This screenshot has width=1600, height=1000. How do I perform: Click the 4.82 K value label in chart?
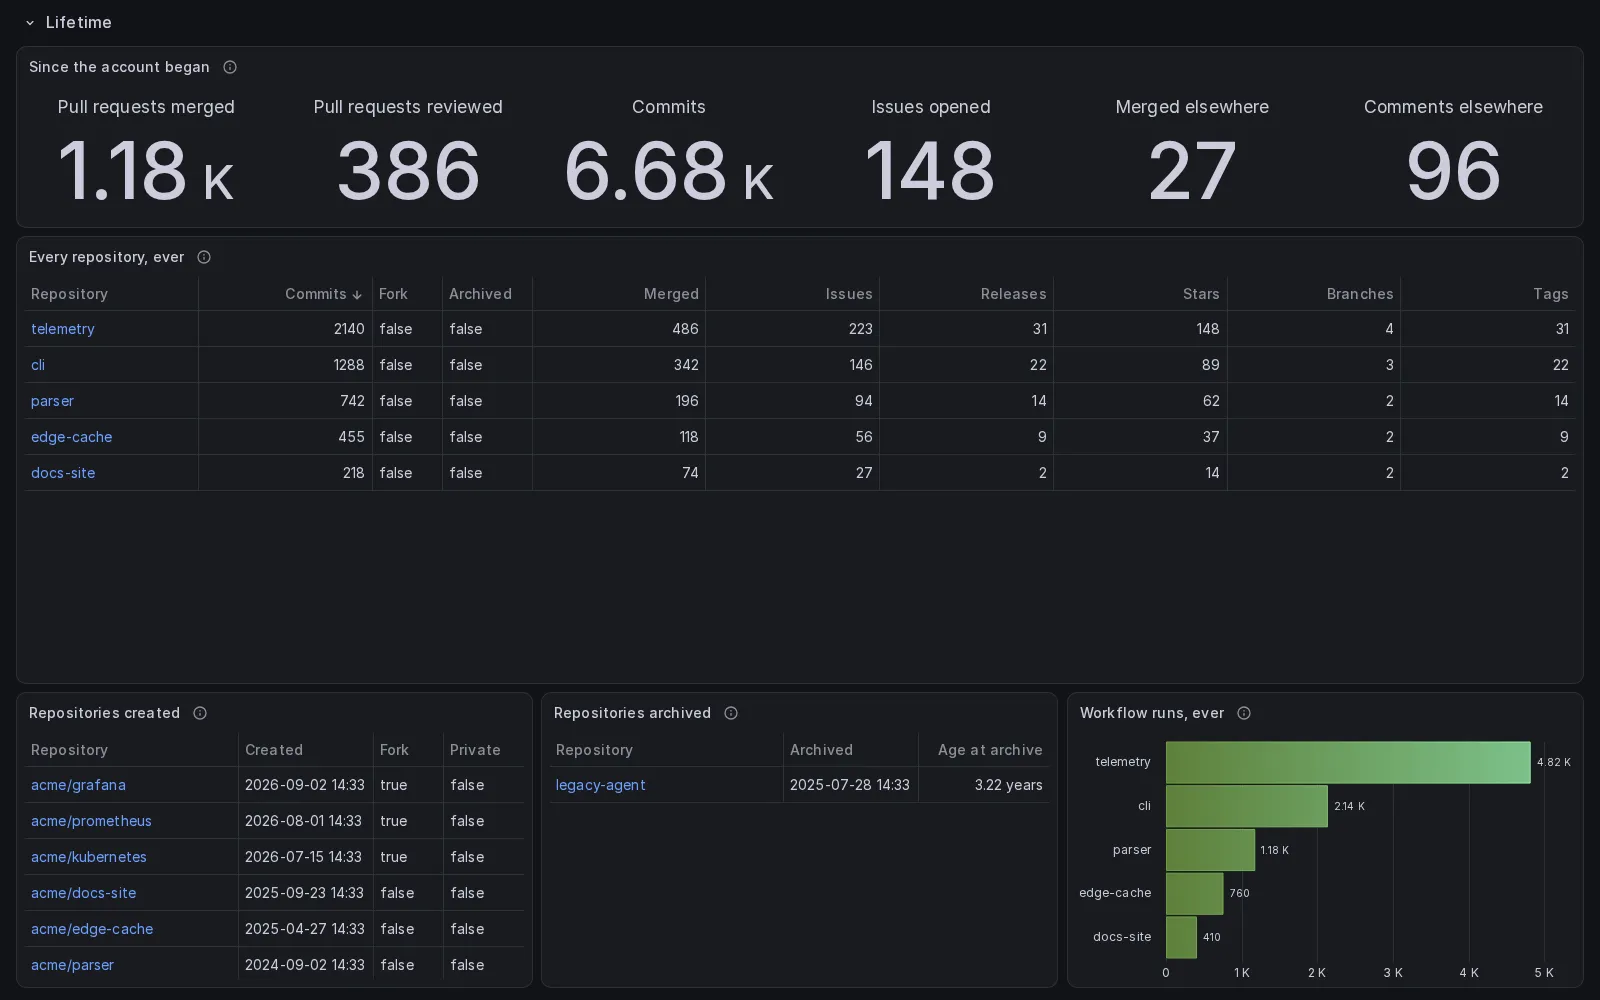point(1554,762)
